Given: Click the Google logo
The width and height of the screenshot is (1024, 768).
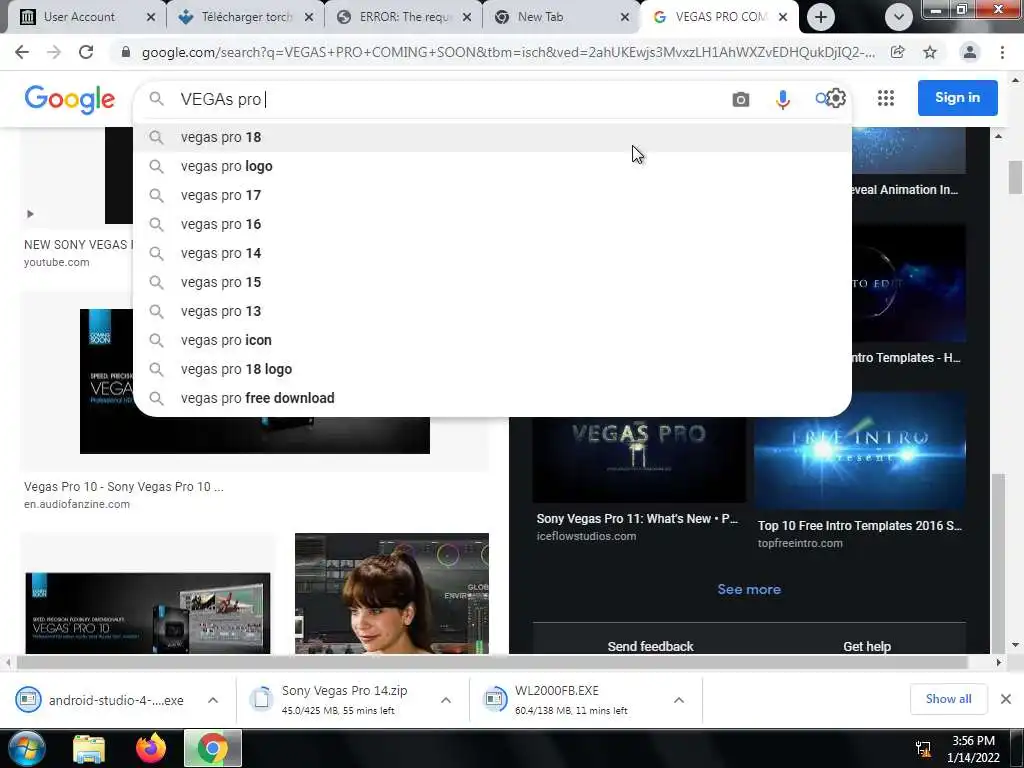Looking at the screenshot, I should point(70,99).
